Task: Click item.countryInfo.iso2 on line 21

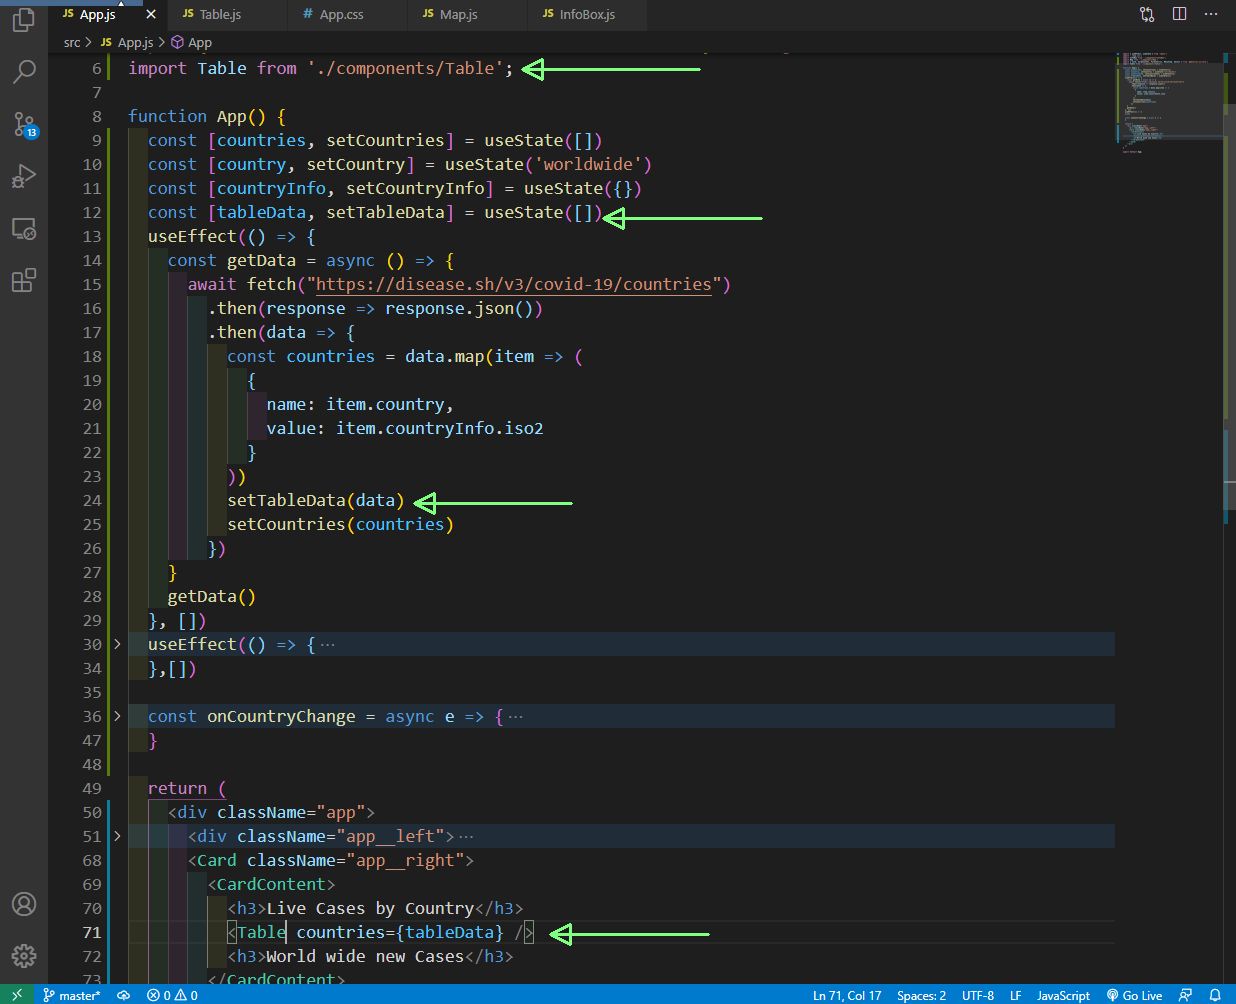Action: (x=440, y=428)
